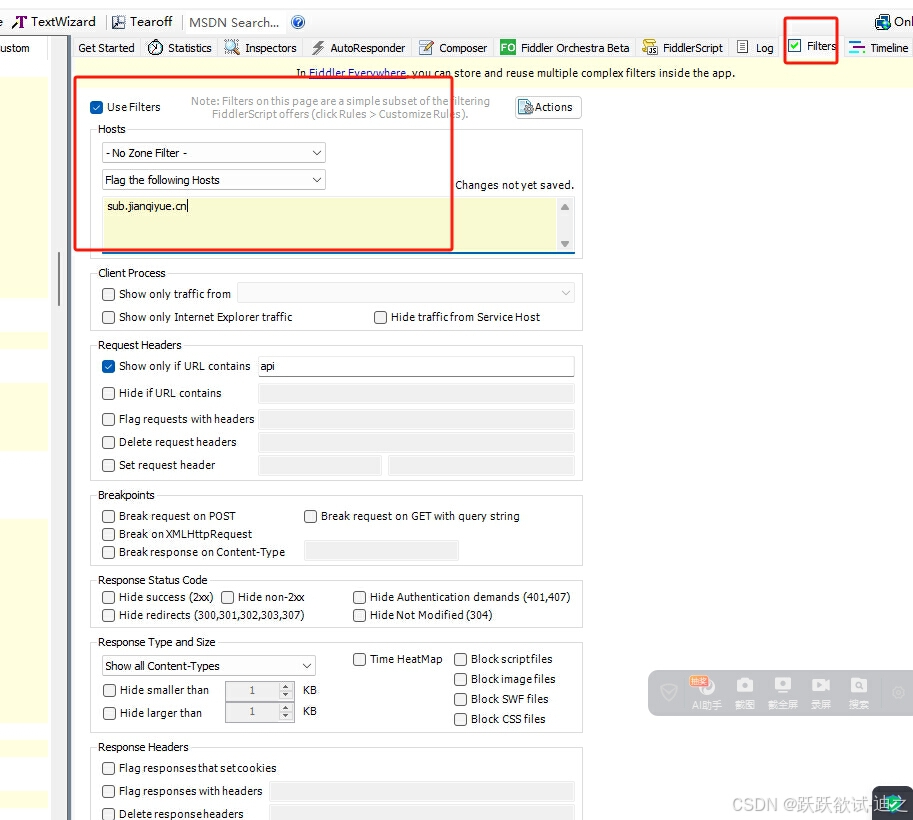
Task: Check Delete response headers
Action: [108, 814]
